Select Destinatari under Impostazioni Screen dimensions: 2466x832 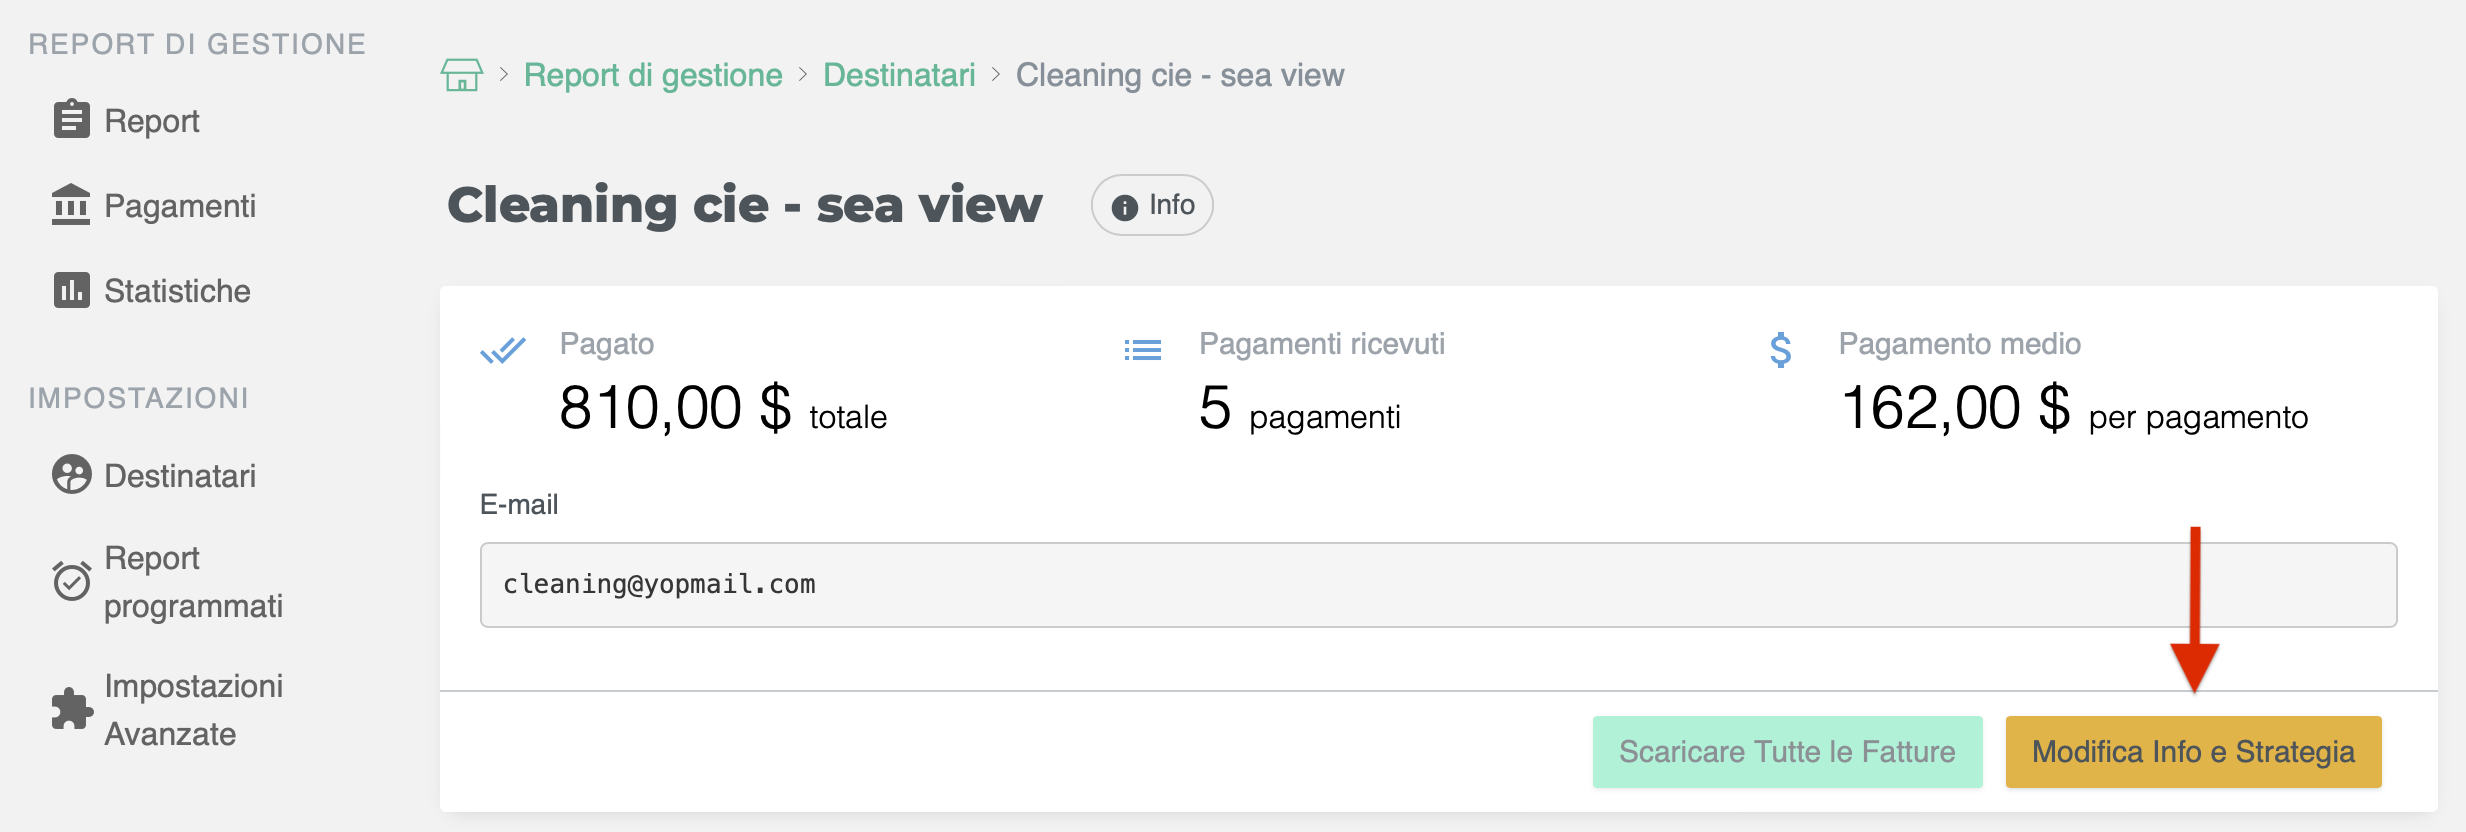click(180, 476)
